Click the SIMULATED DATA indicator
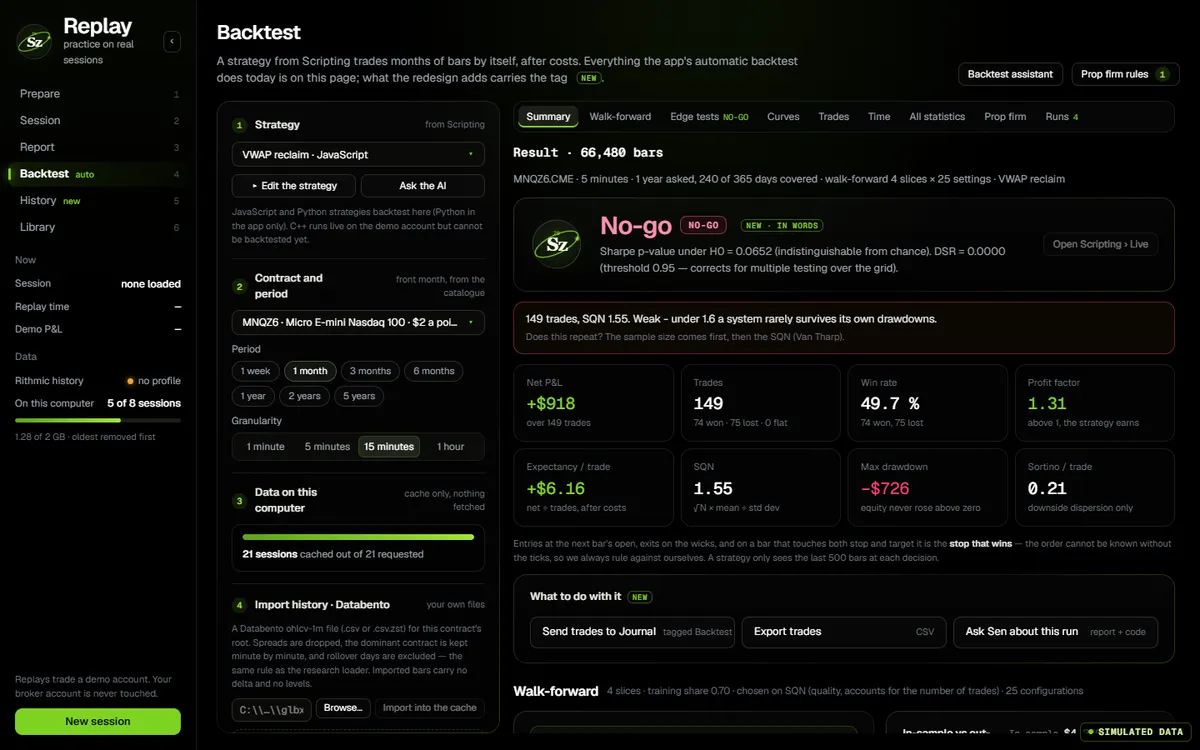This screenshot has width=1200, height=750. 1136,732
